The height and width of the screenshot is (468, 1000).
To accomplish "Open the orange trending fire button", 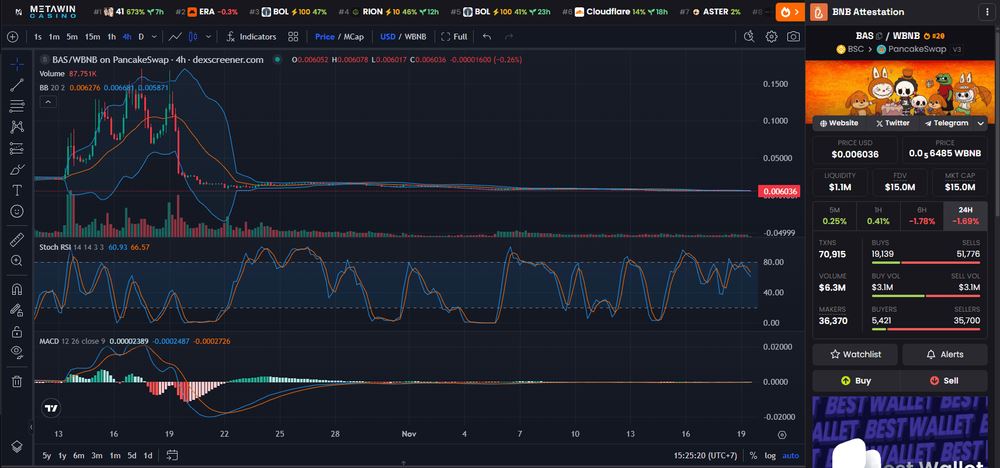I will (x=790, y=11).
